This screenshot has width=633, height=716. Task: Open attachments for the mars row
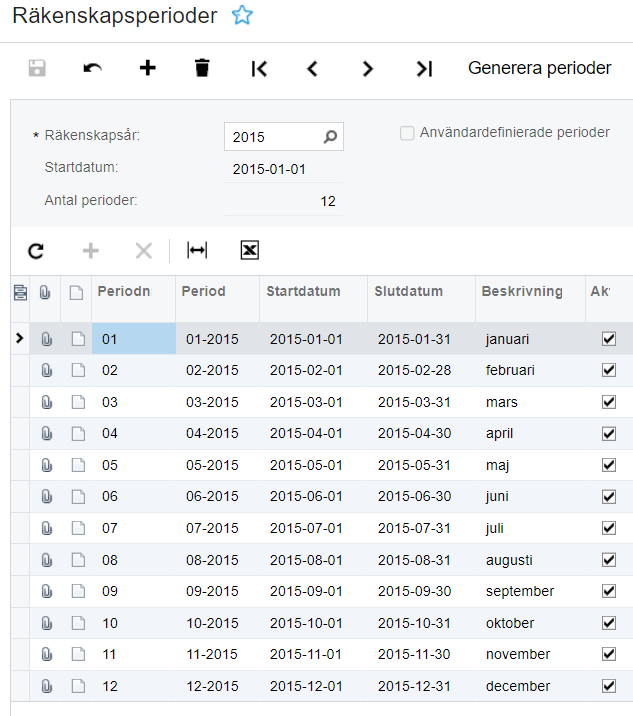(47, 402)
